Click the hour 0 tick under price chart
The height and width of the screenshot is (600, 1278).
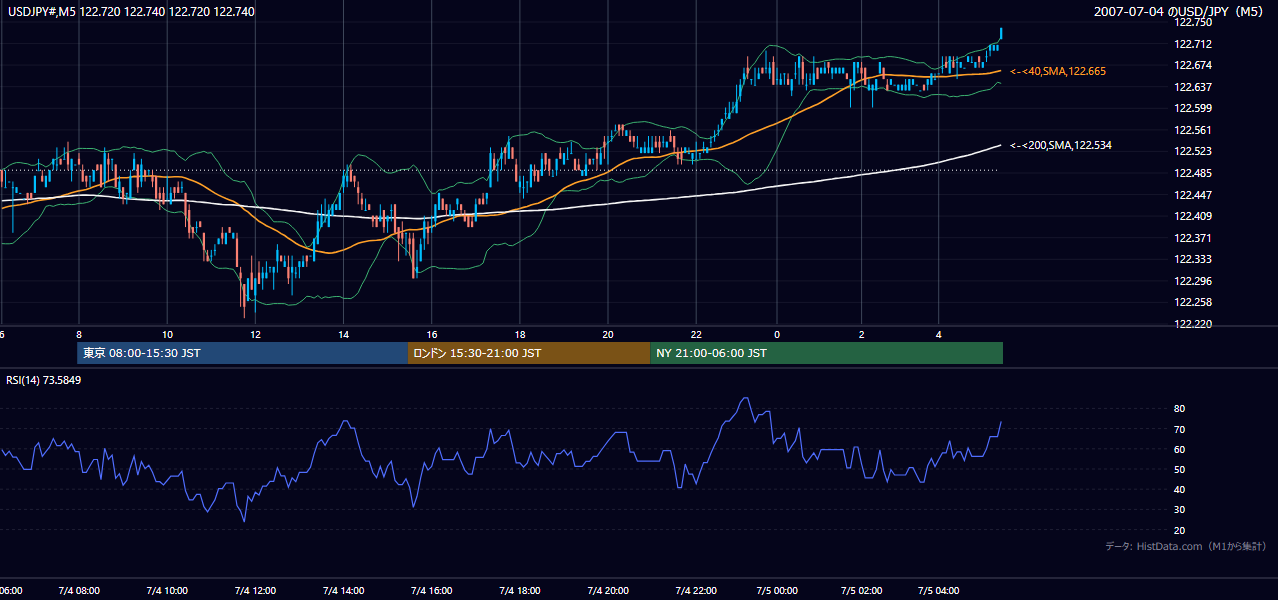click(776, 334)
